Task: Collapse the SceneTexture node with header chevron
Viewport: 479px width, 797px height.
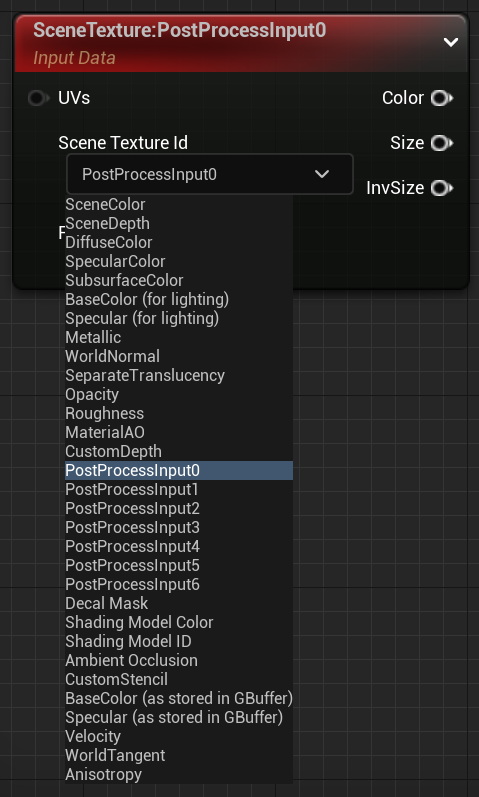Action: (451, 42)
